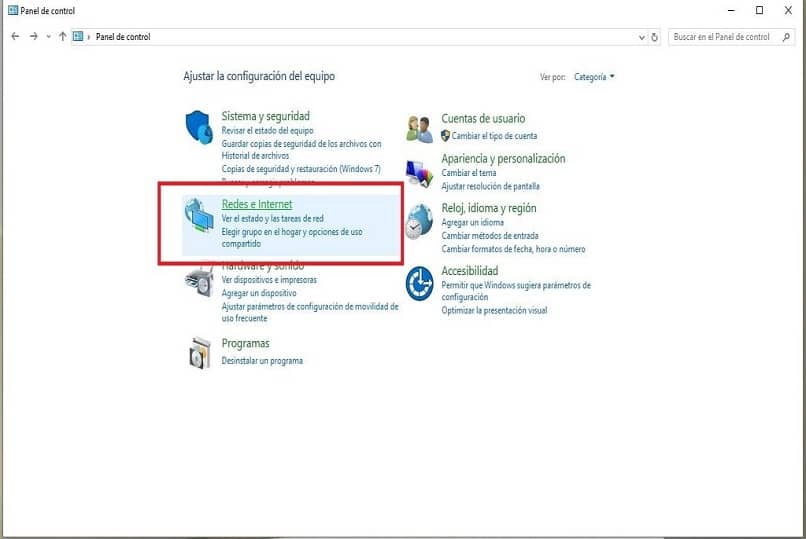The height and width of the screenshot is (539, 806).
Task: Open Ajustar parámetros de configuración de movilidad
Action: coord(310,312)
